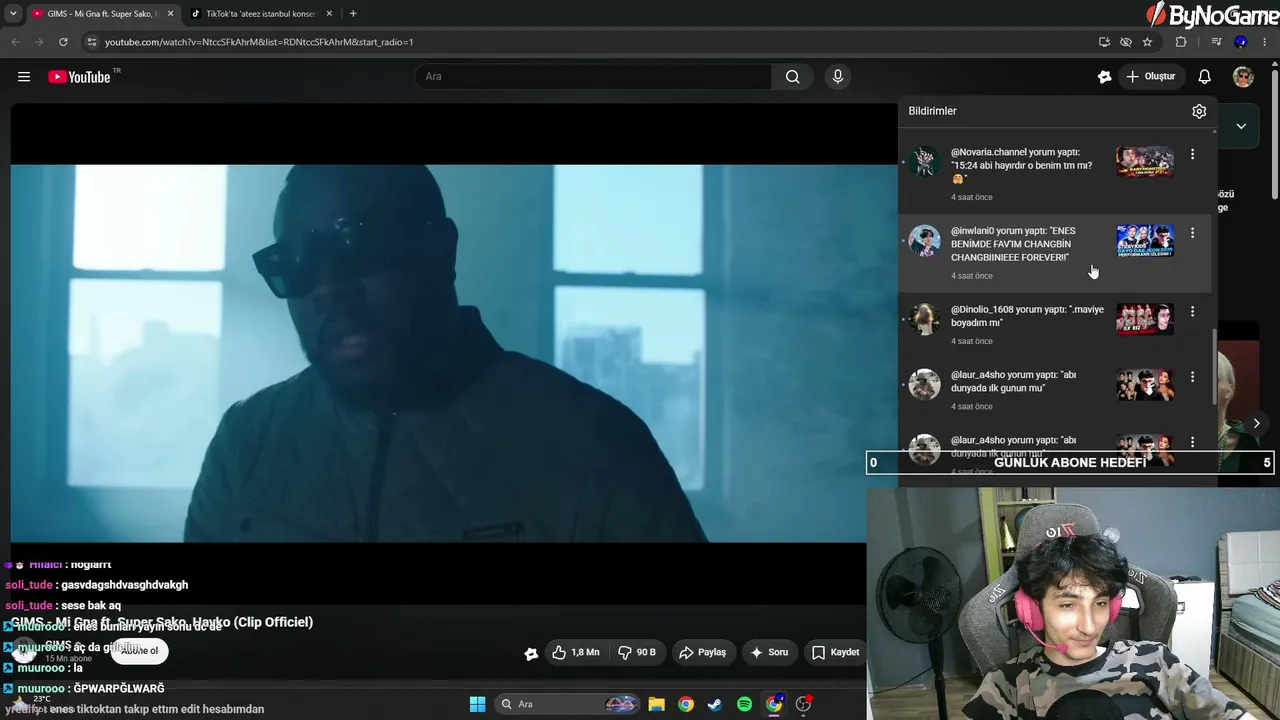Open options for first laur_a4sho notification
Image resolution: width=1280 pixels, height=720 pixels.
[x=1192, y=377]
